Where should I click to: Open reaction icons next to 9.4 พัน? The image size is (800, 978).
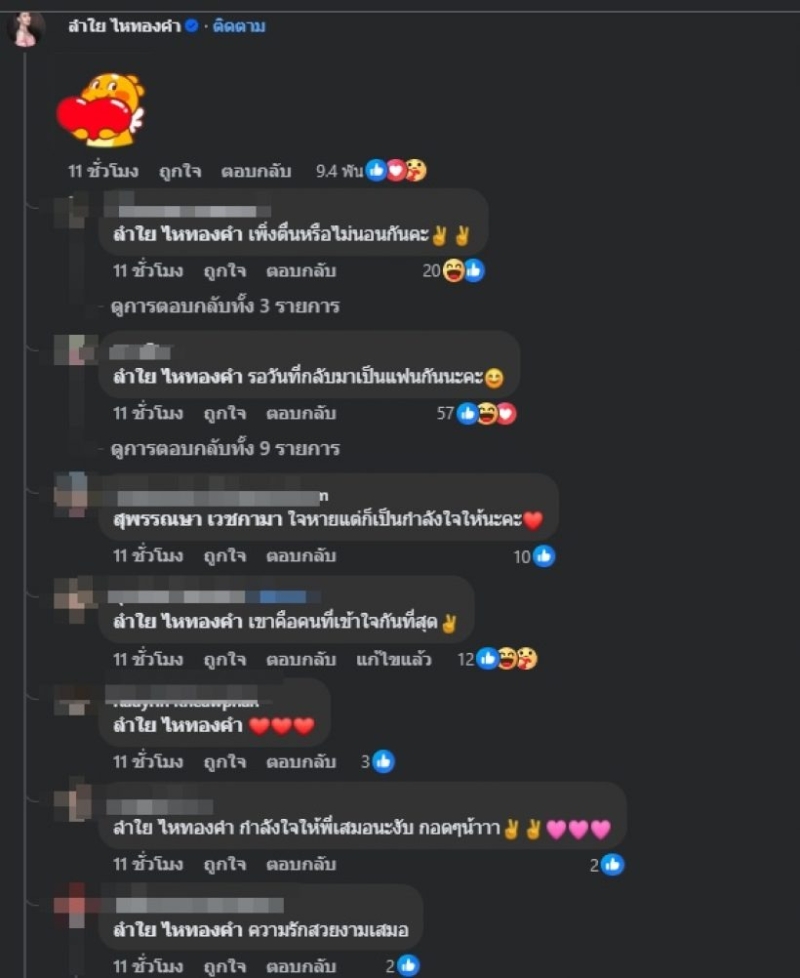396,170
